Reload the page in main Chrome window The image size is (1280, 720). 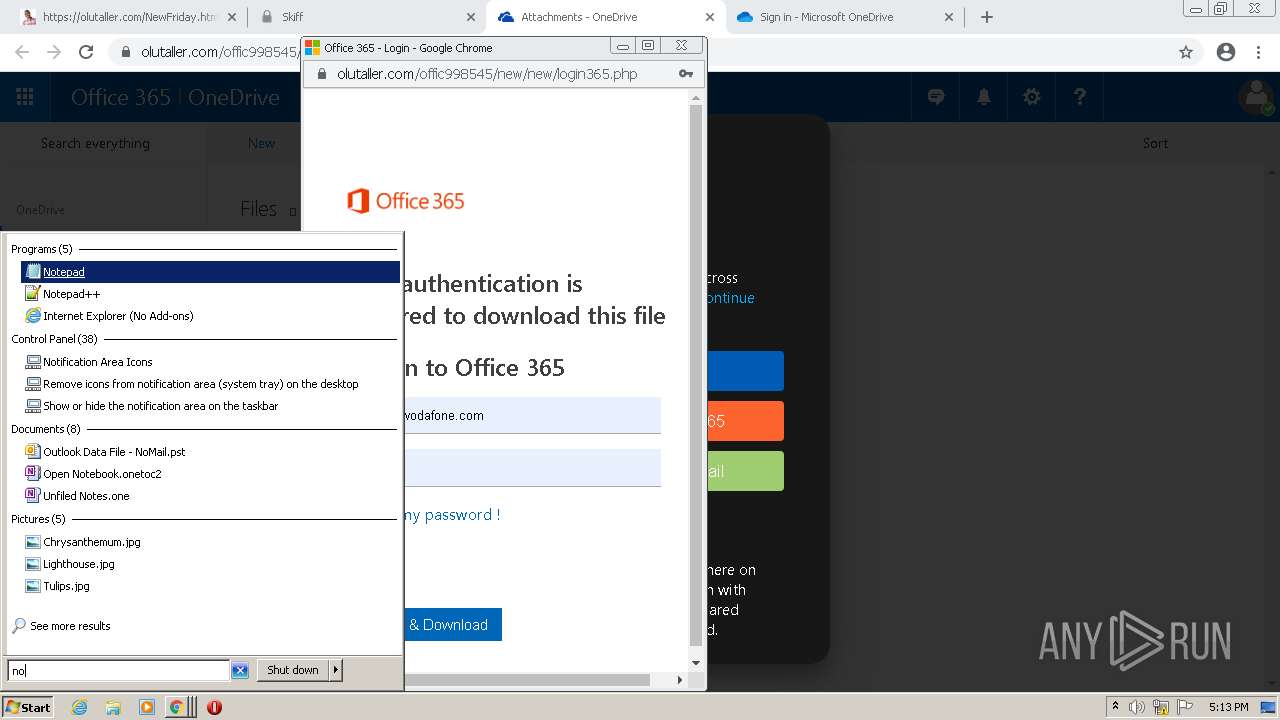tap(86, 52)
